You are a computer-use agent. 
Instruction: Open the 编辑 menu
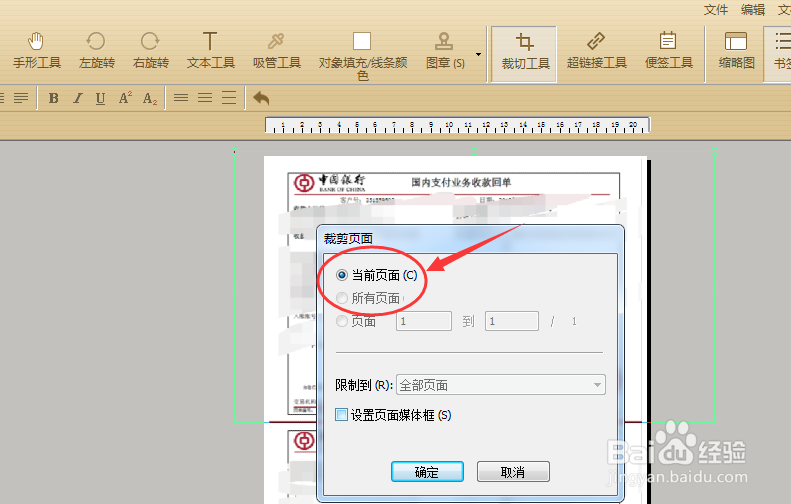(x=753, y=10)
